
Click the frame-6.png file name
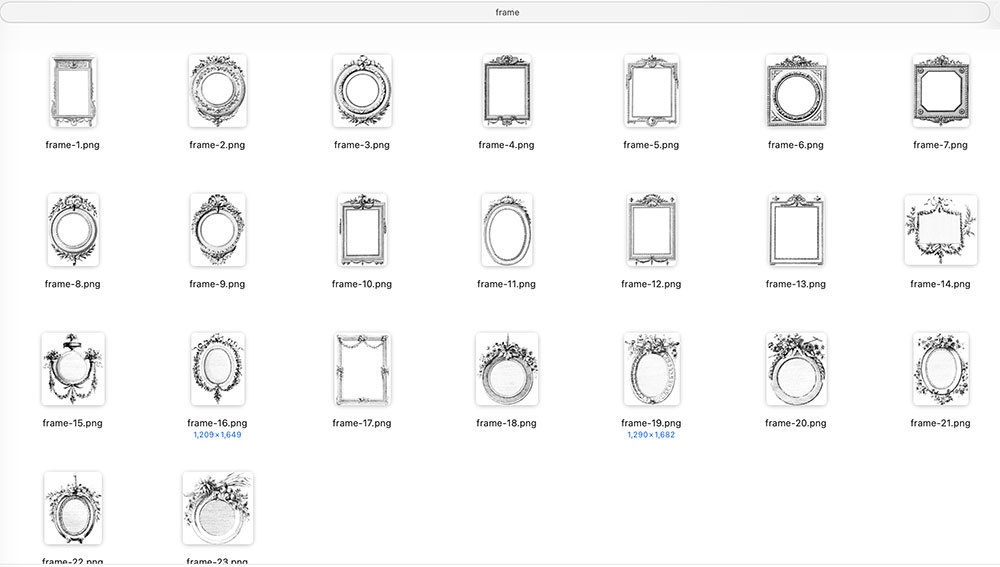pos(796,145)
